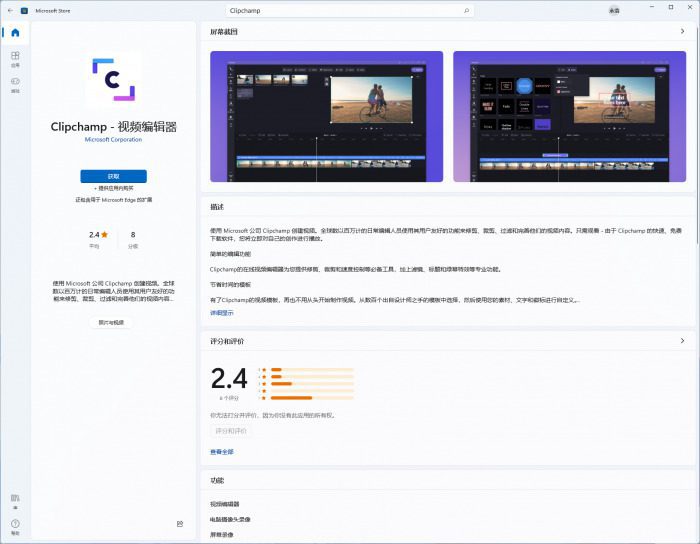Open the Microsoft Corporation publisher link
700x544 pixels.
click(113, 140)
